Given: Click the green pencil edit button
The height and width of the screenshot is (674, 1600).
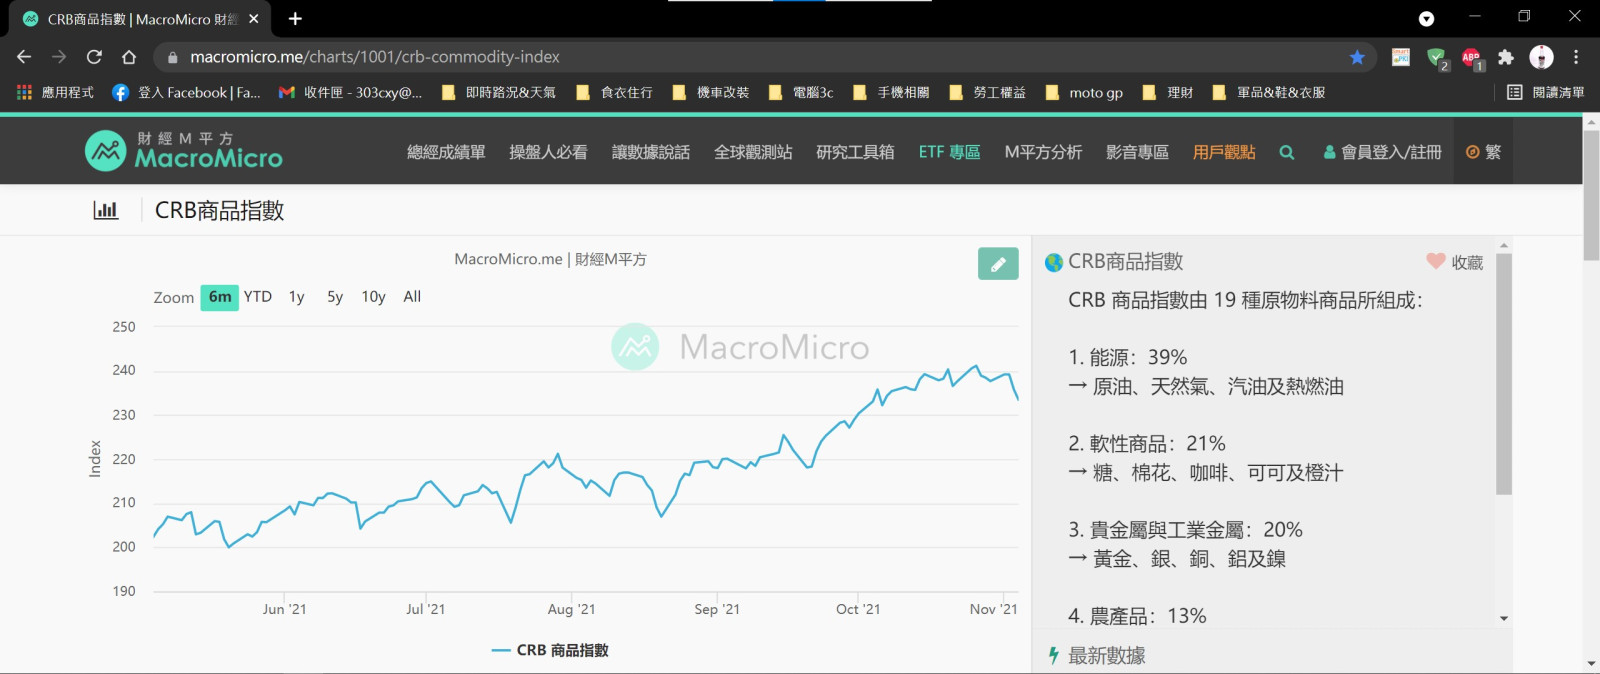Looking at the screenshot, I should [x=998, y=264].
